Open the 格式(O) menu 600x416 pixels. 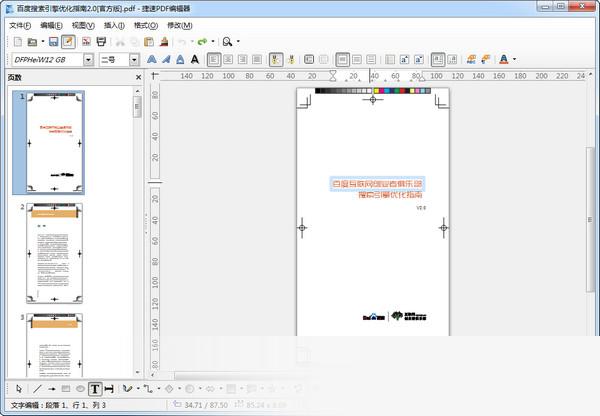tap(146, 25)
